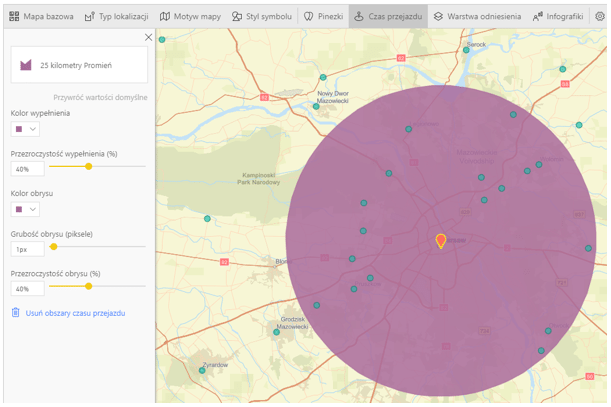This screenshot has height=407, width=611.
Task: Click the Styl symbolu toolbar item
Action: click(263, 16)
